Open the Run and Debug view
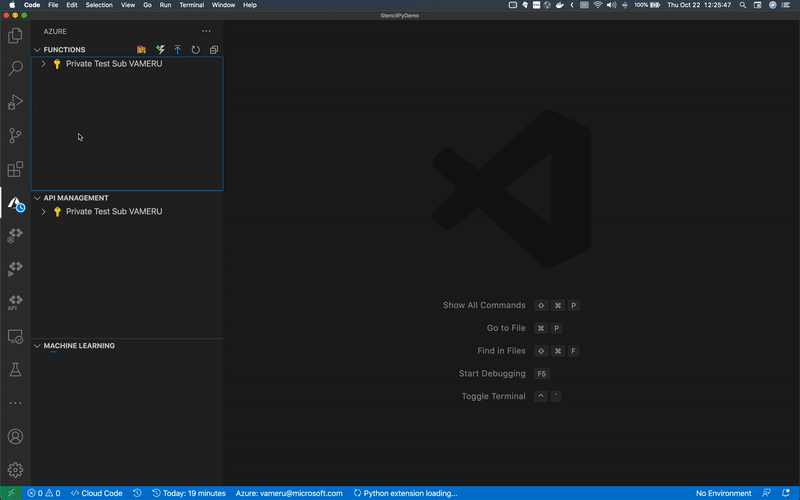The width and height of the screenshot is (800, 500). point(15,102)
